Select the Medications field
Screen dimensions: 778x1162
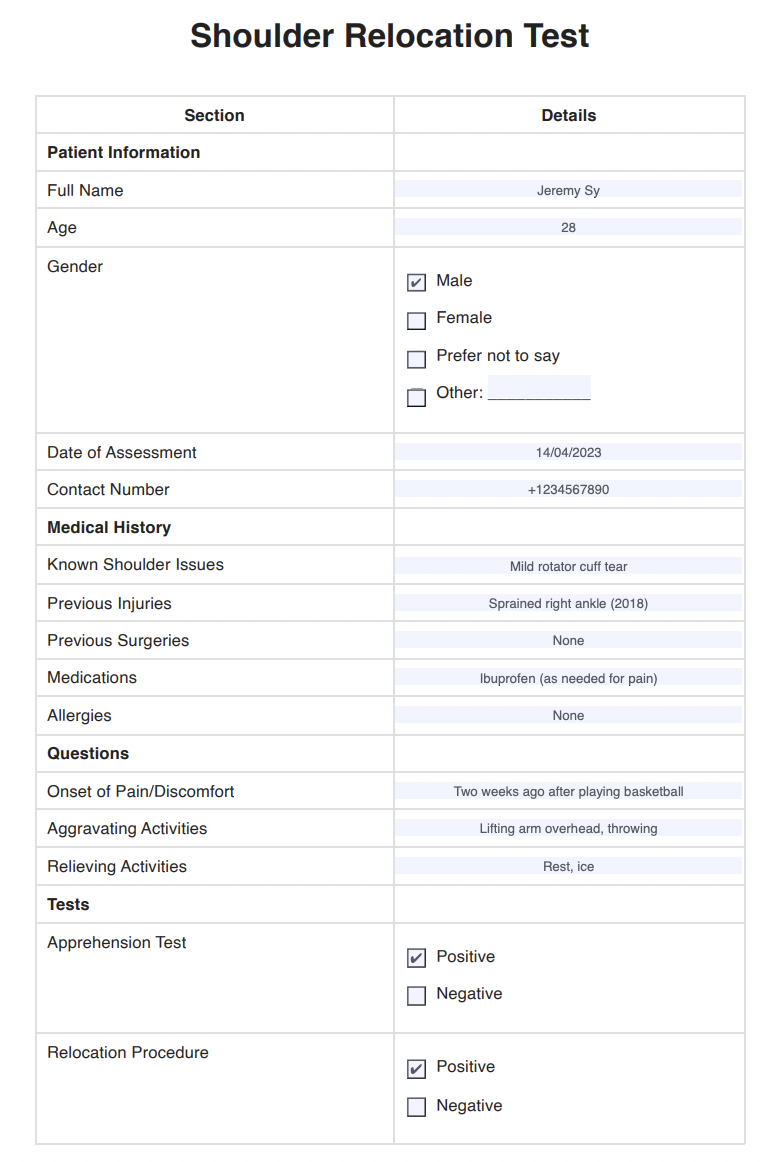pos(568,678)
